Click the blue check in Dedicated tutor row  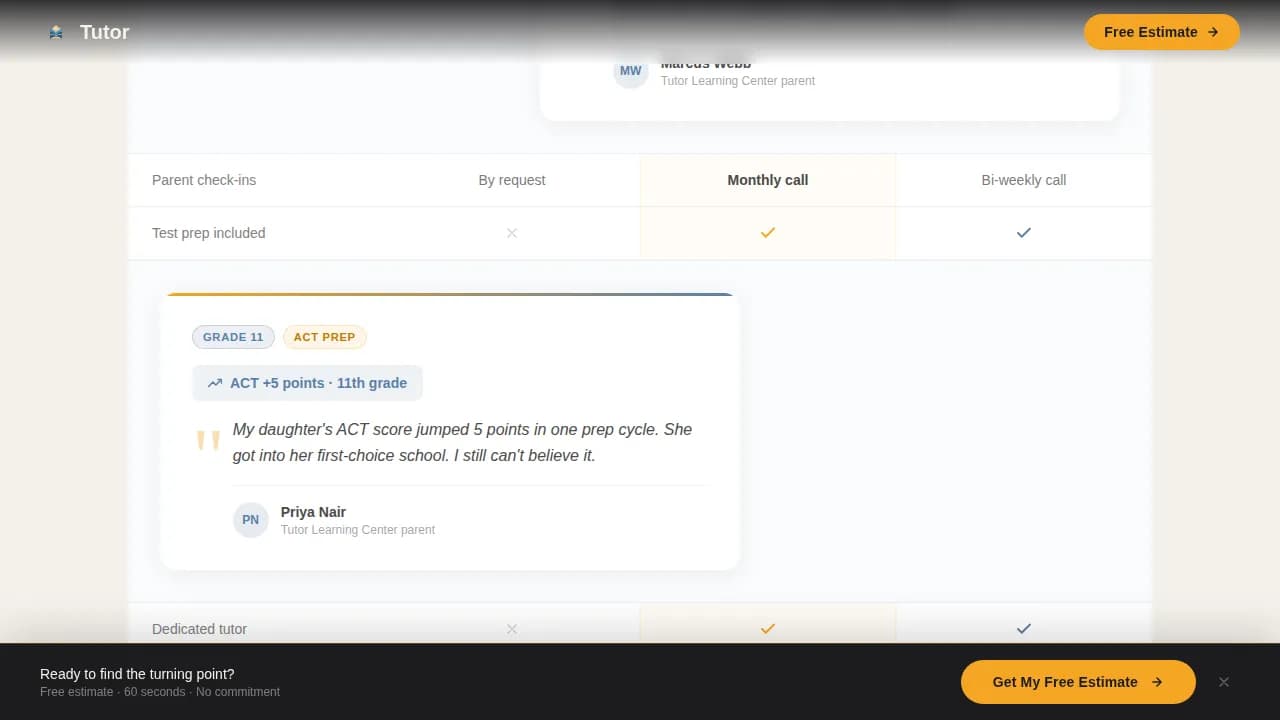[1024, 629]
